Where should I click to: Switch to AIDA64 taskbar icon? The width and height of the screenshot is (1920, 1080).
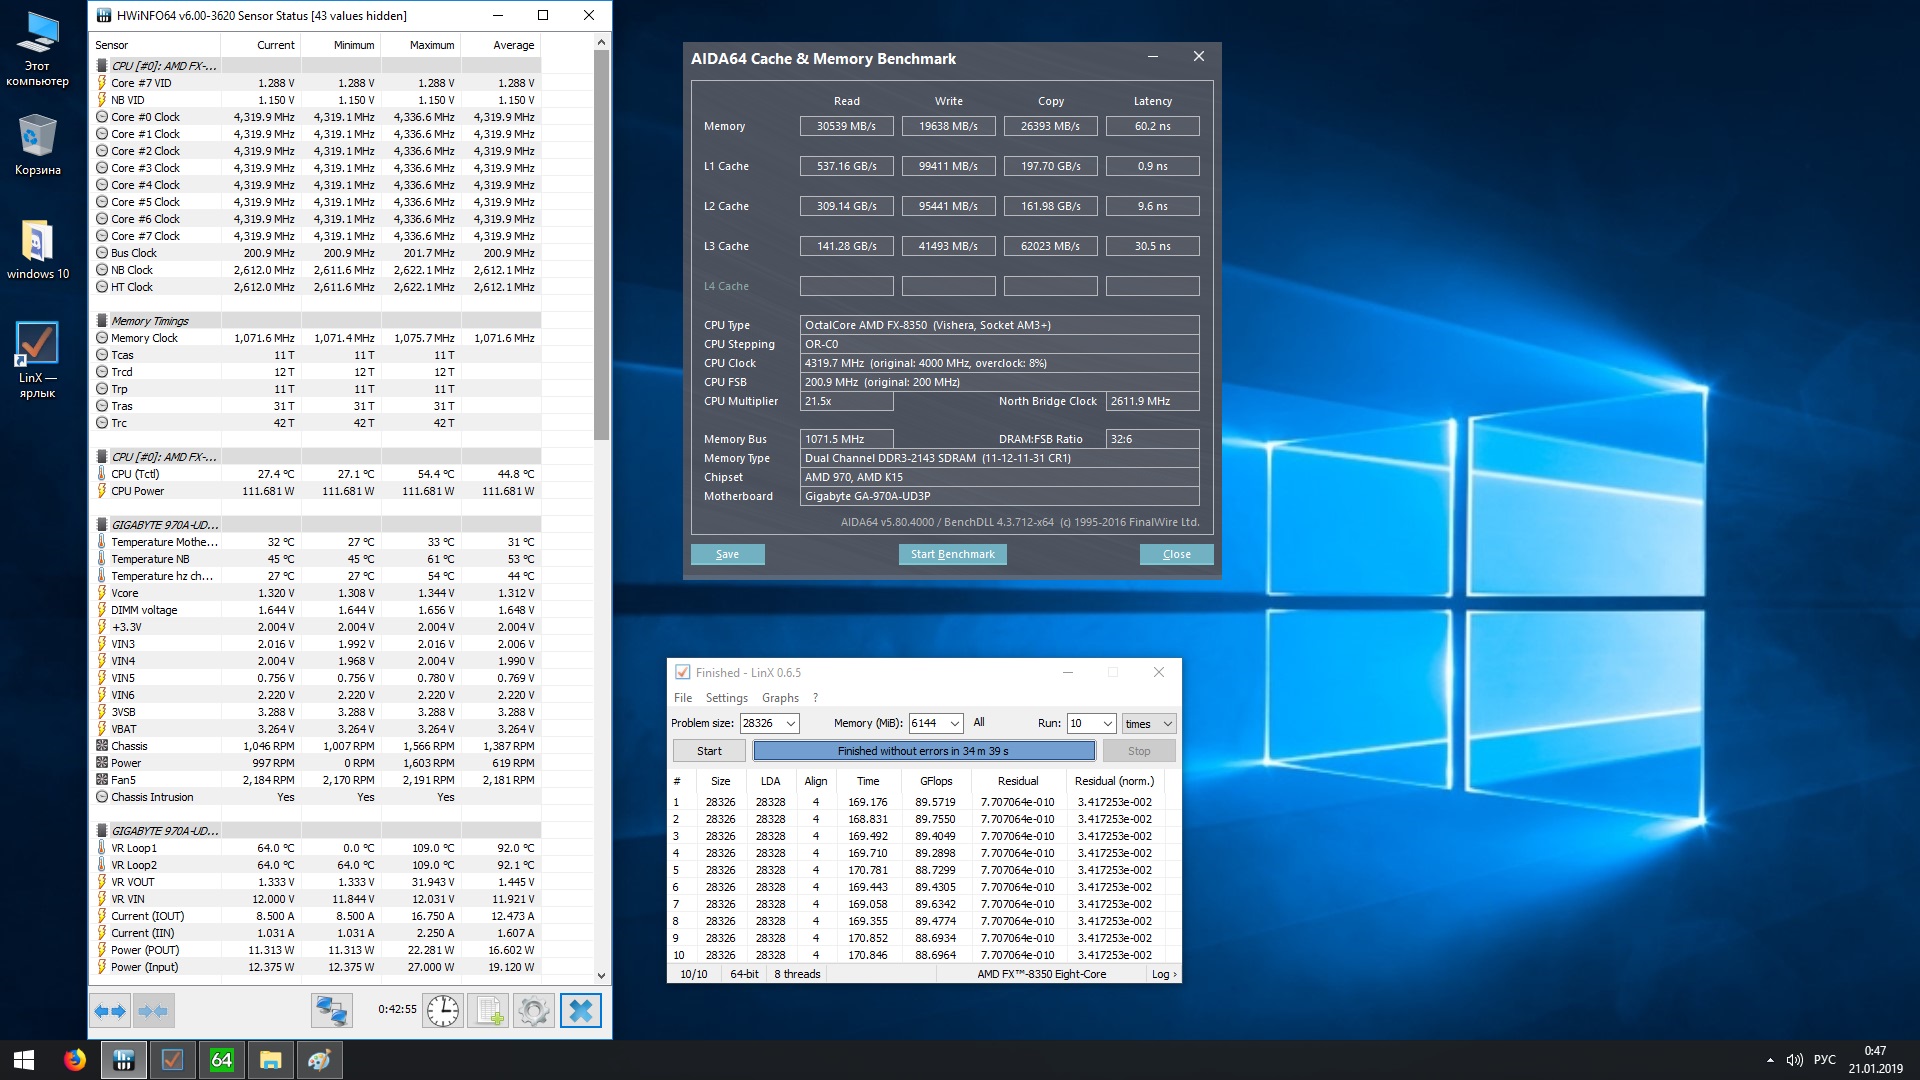221,1060
